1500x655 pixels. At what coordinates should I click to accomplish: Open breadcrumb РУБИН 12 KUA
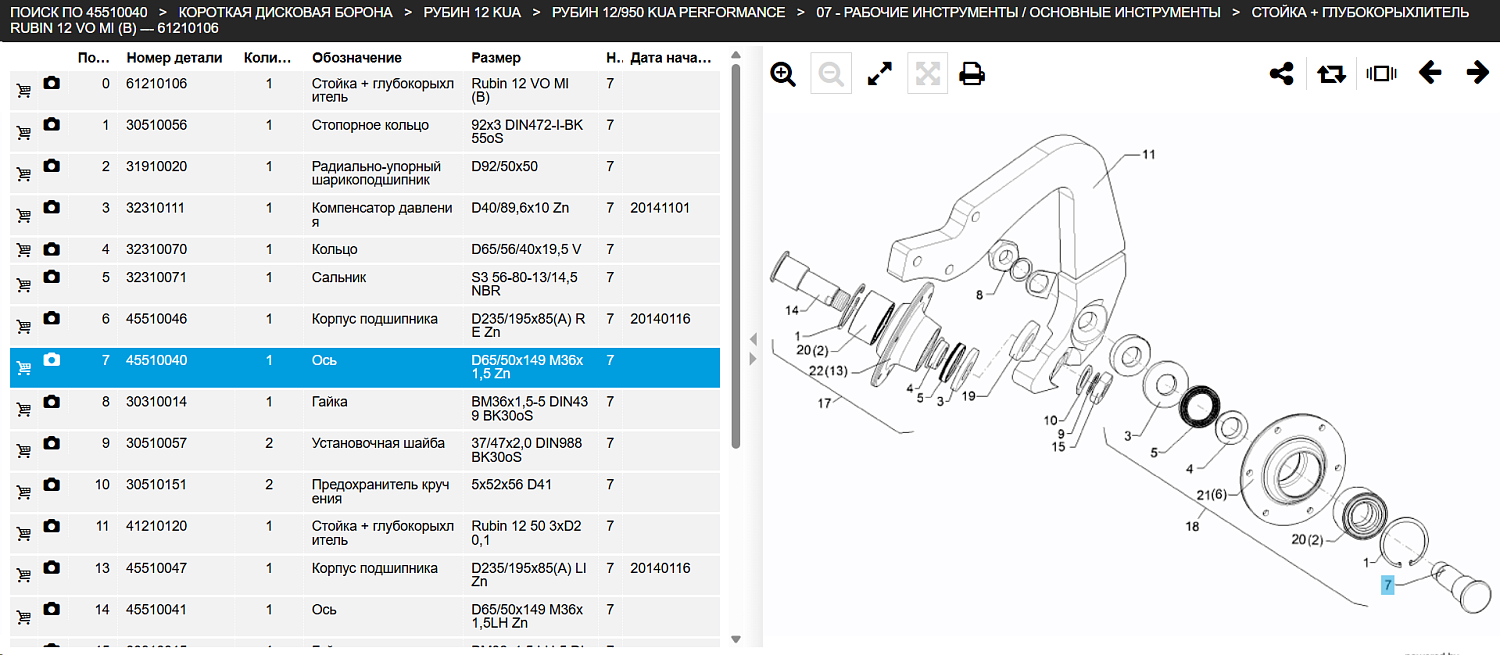click(473, 12)
